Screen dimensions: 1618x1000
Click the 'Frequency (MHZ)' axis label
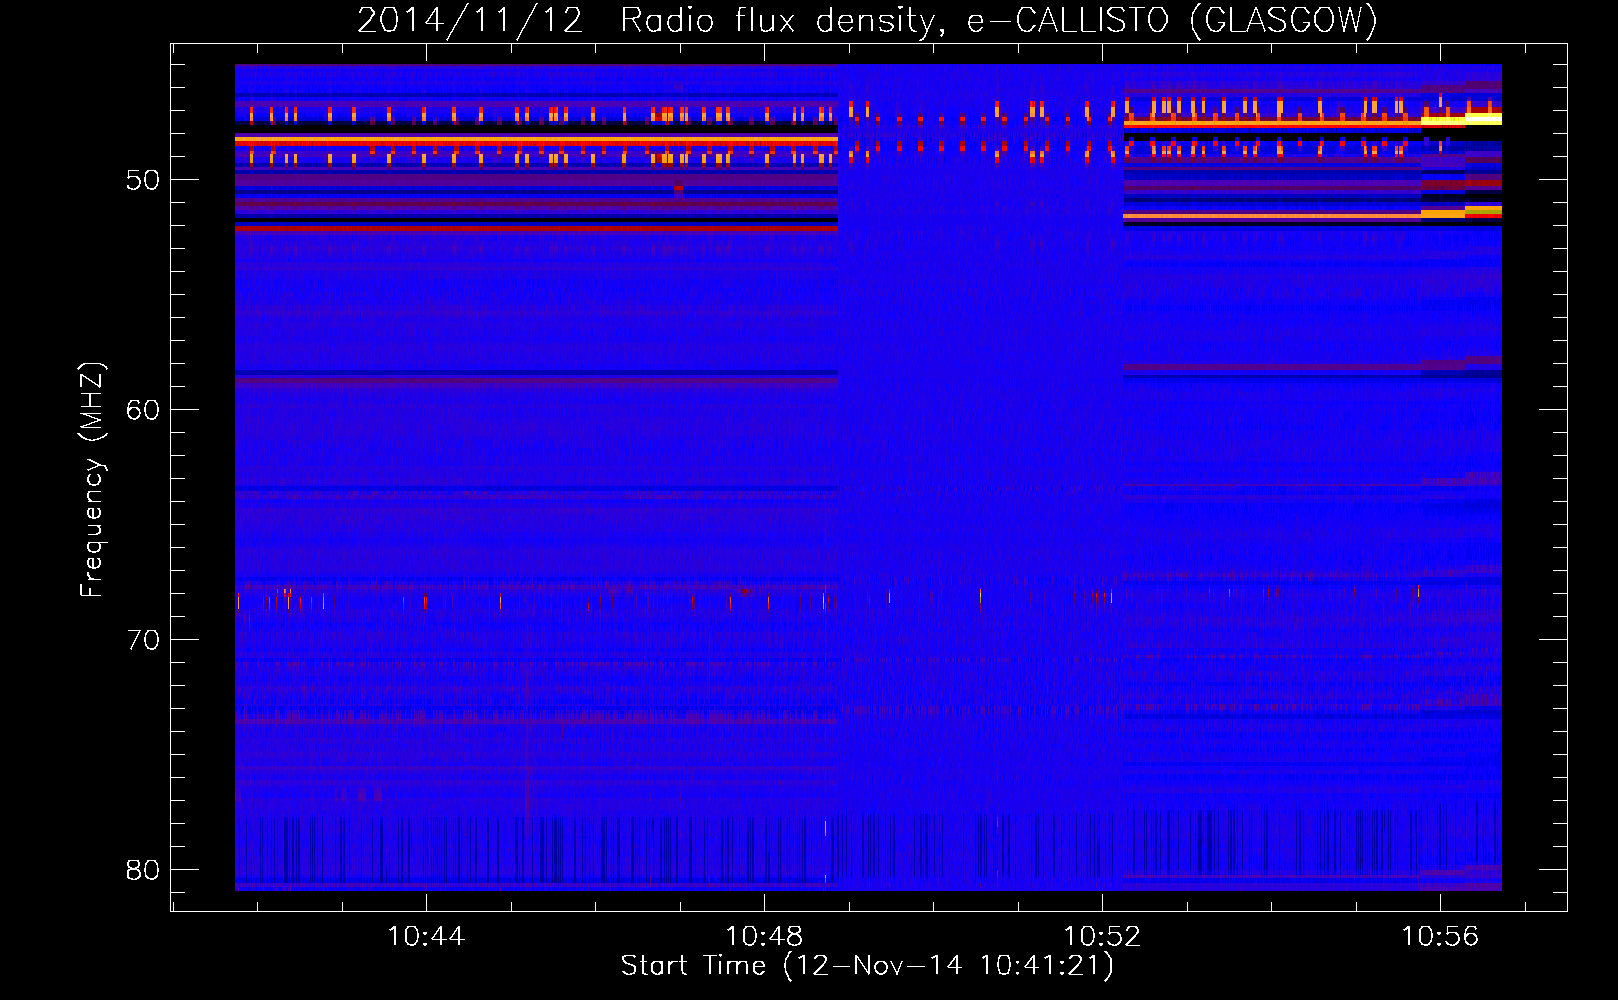tap(92, 479)
